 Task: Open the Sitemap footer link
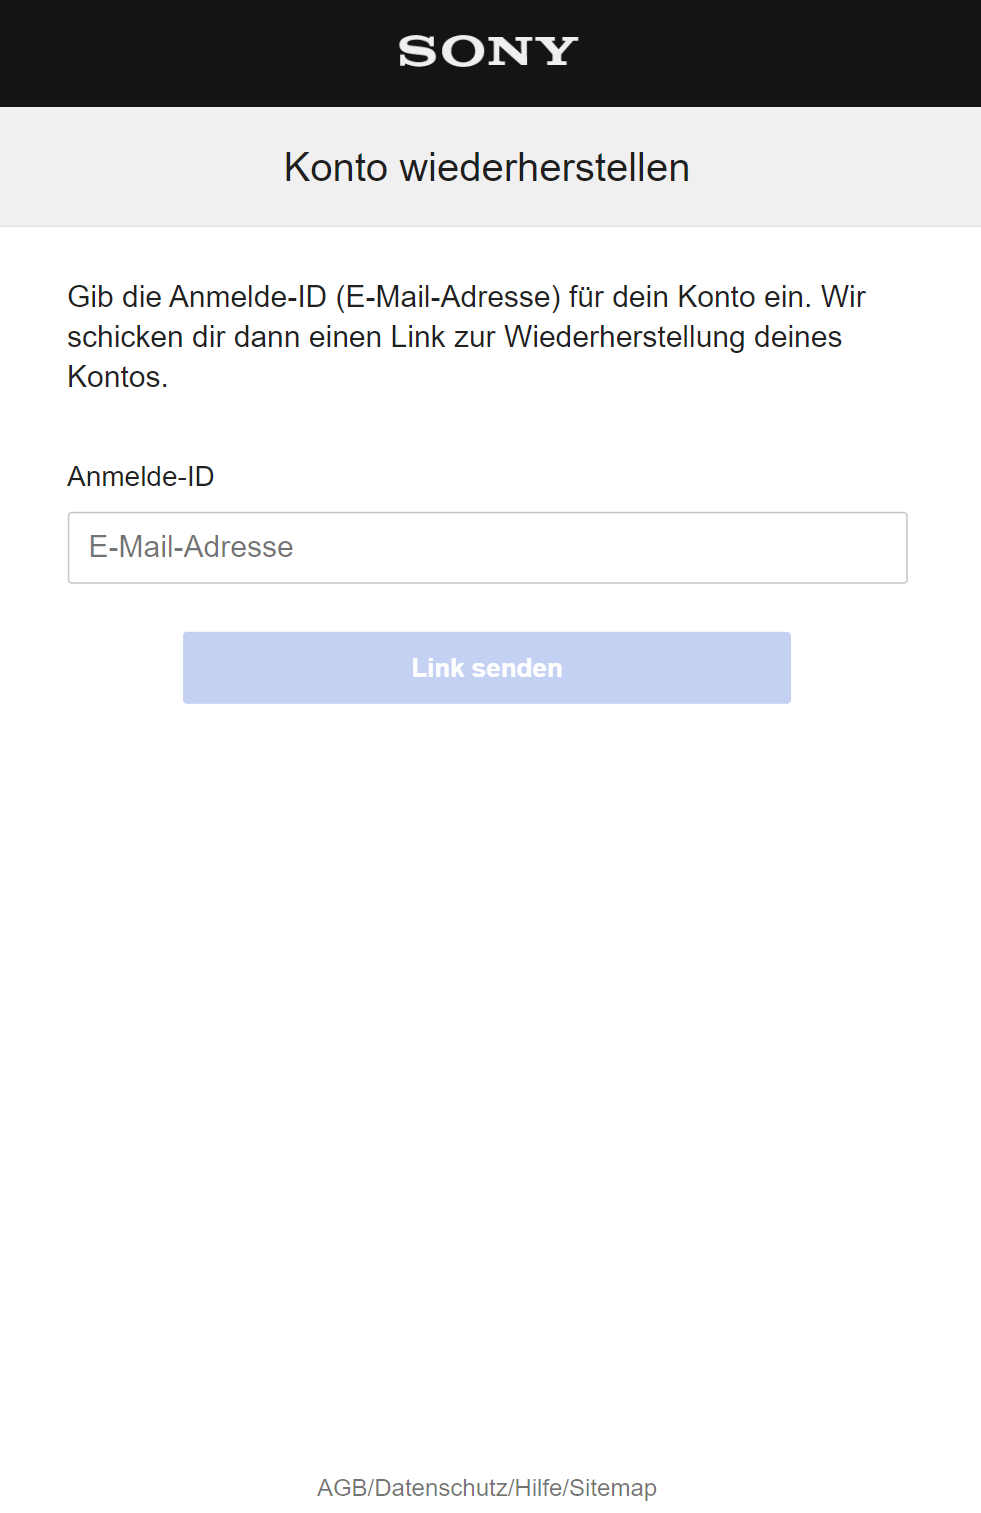tap(613, 1488)
